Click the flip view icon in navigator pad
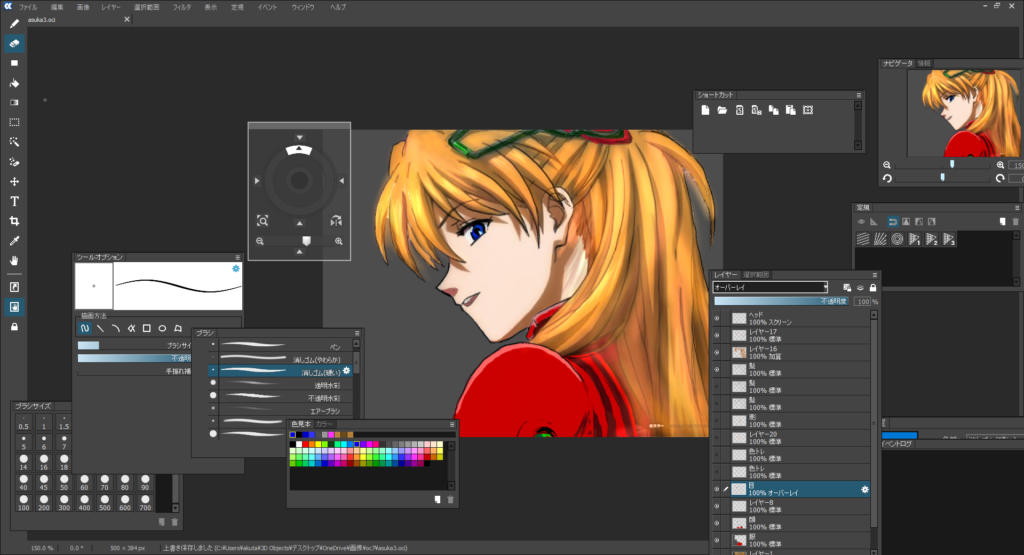This screenshot has height=555, width=1024. click(336, 220)
